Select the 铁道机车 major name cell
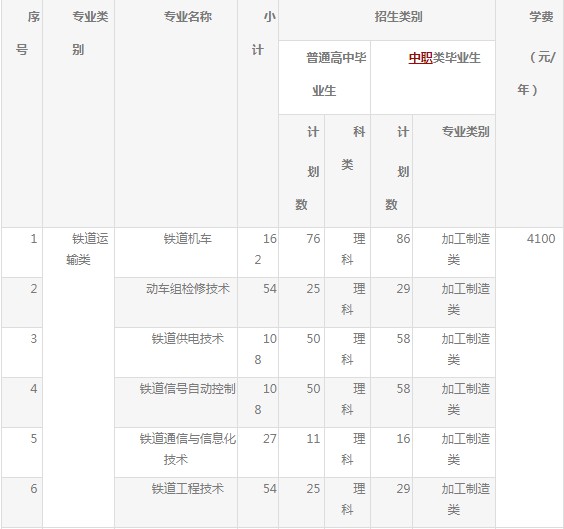Screen dimensions: 564x529 (176, 252)
